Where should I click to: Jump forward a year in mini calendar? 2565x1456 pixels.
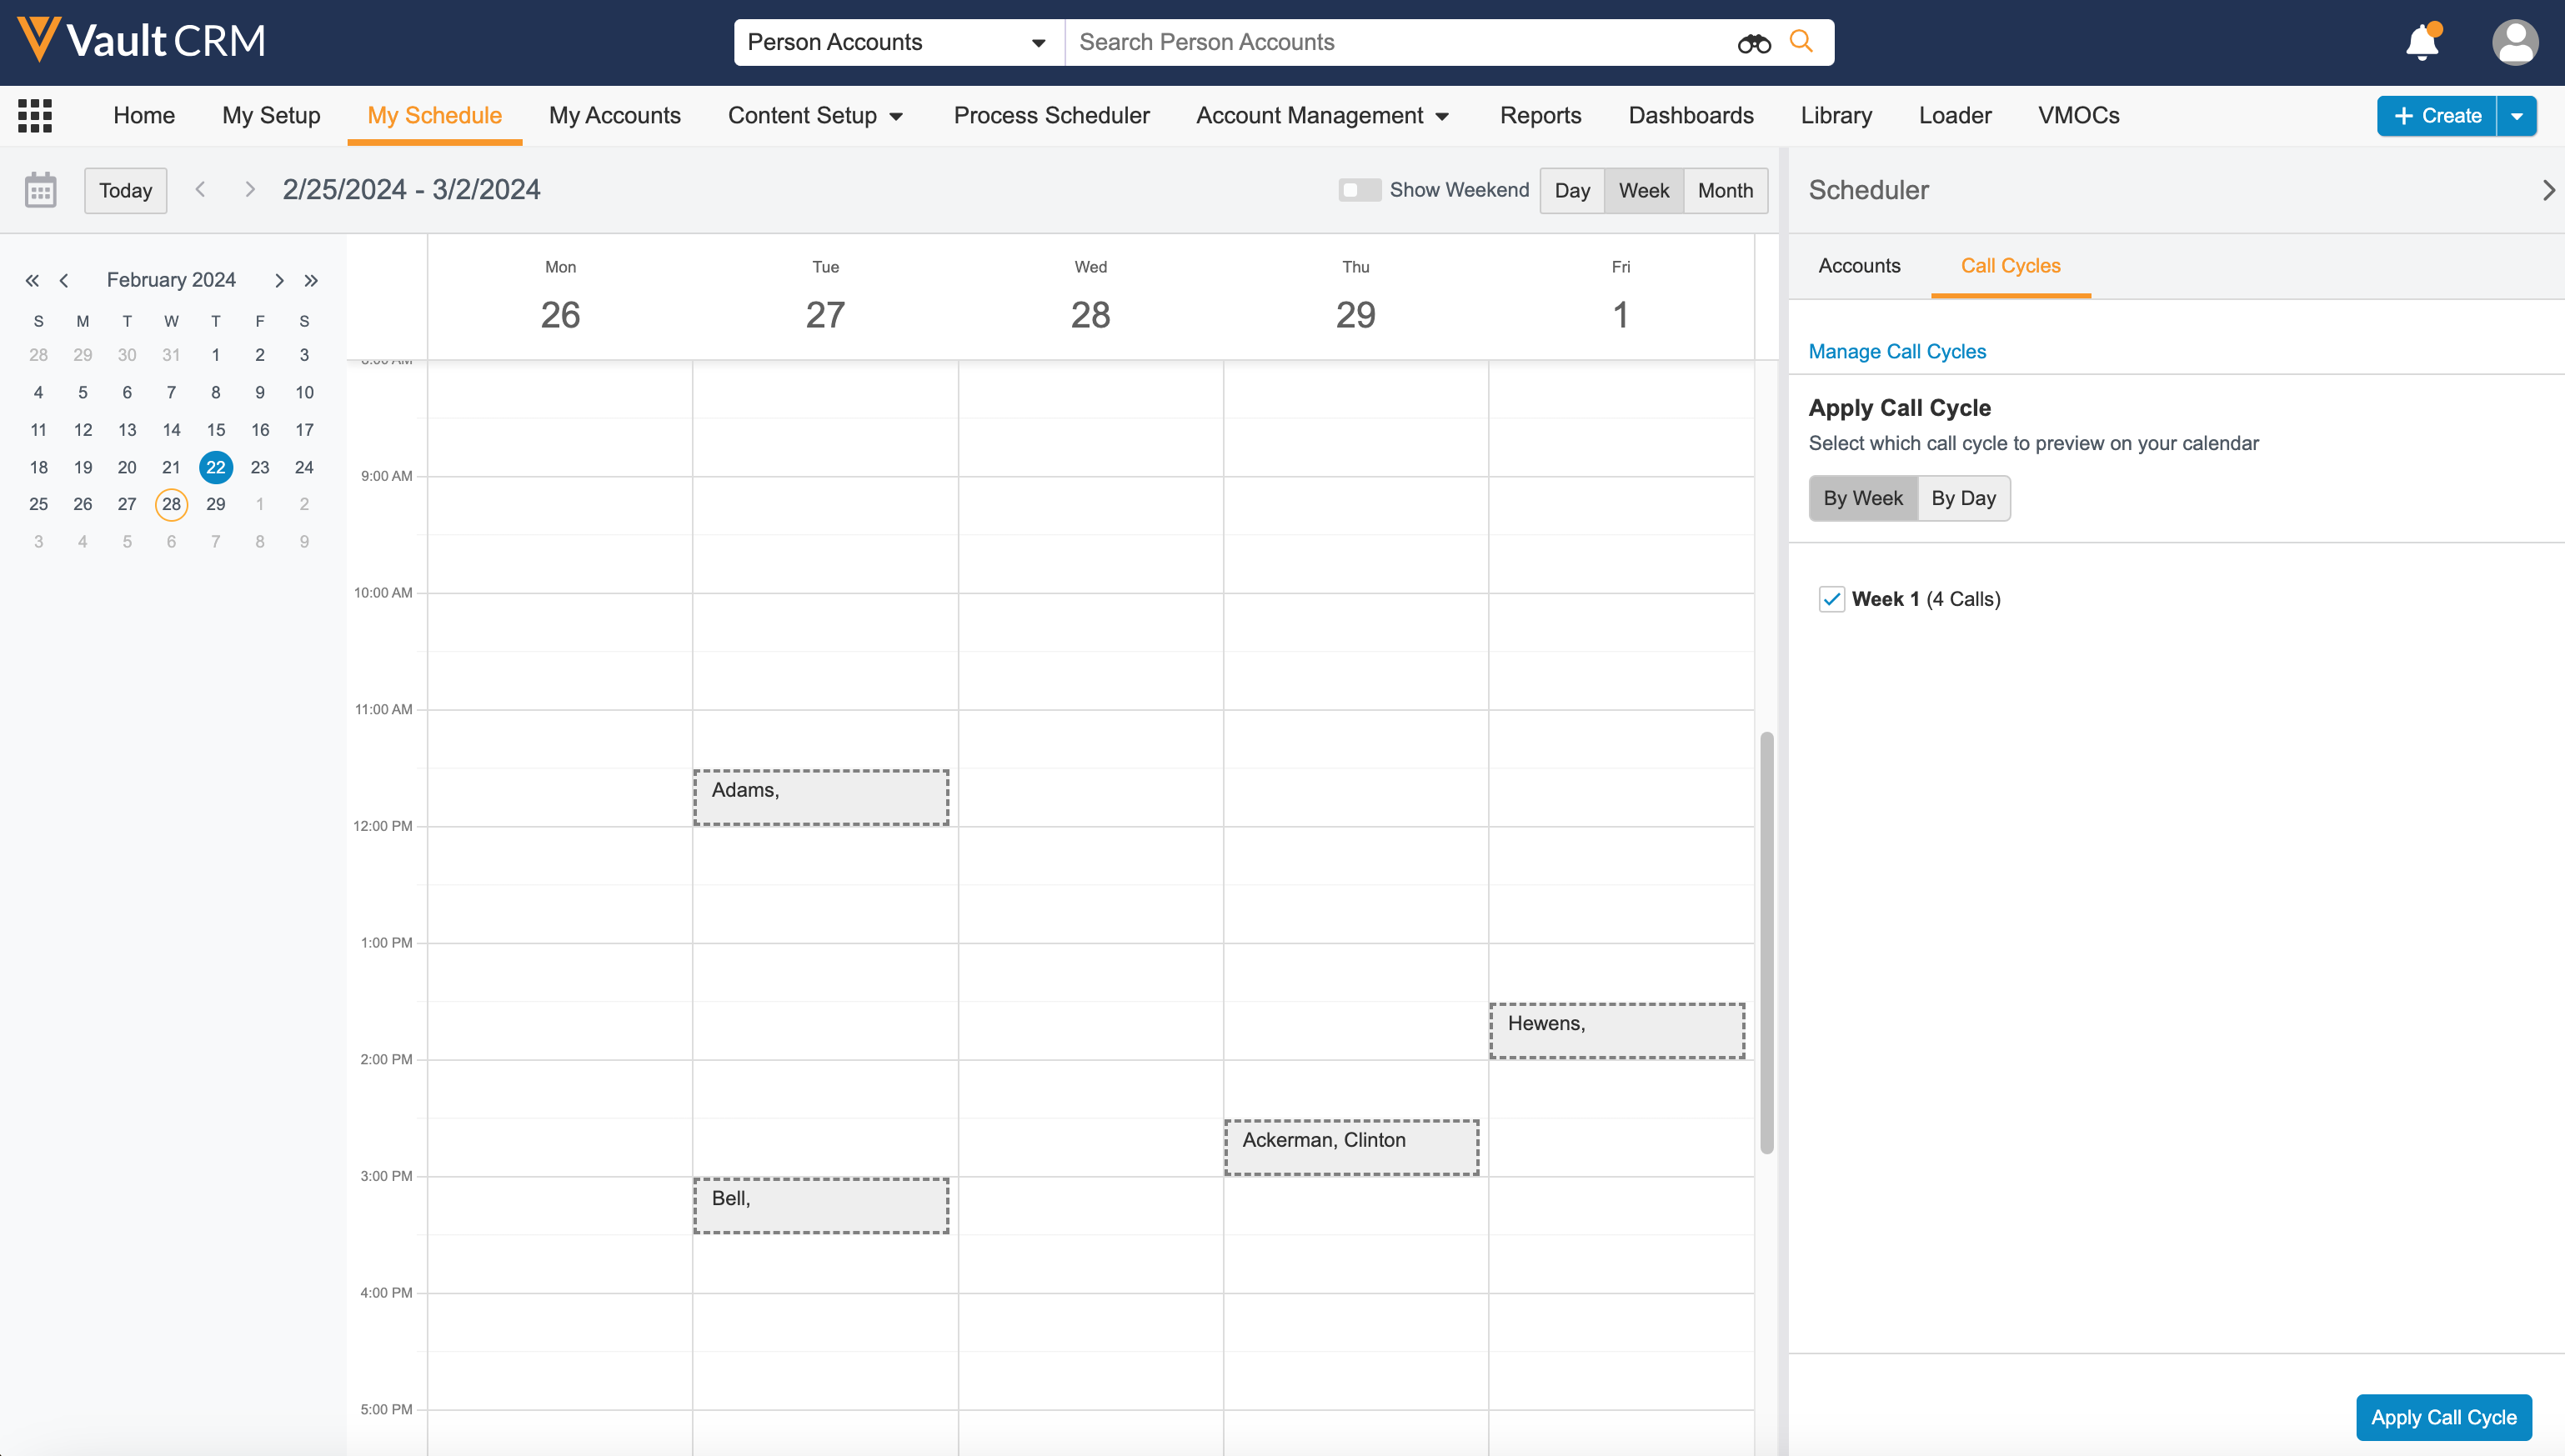311,281
